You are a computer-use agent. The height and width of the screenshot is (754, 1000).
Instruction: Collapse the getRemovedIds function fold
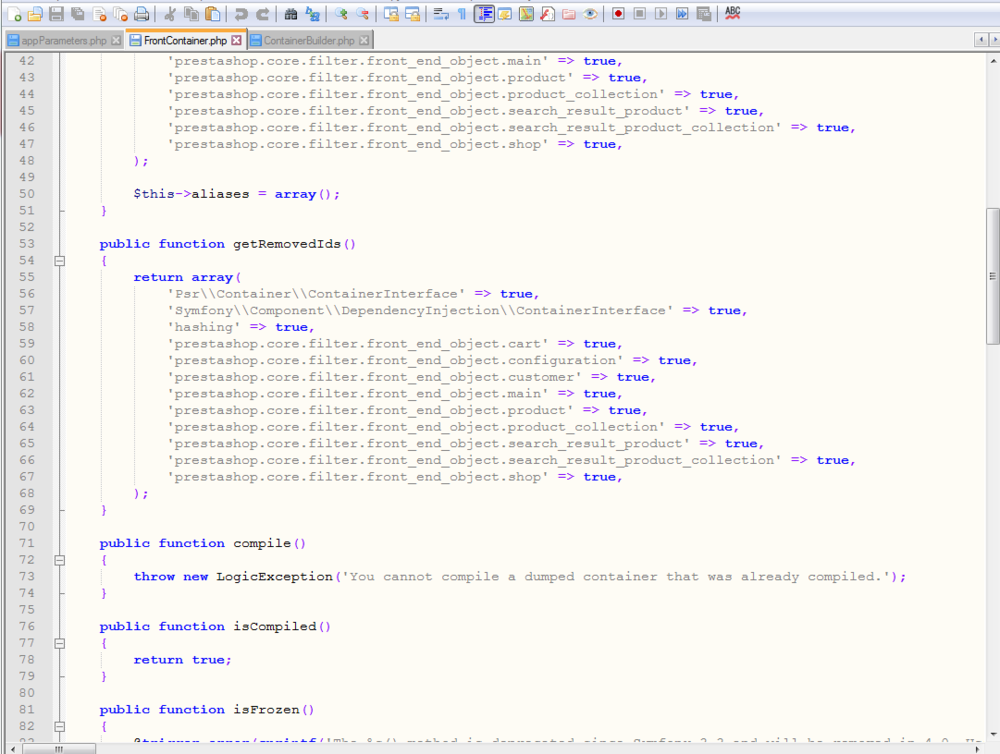[x=59, y=260]
